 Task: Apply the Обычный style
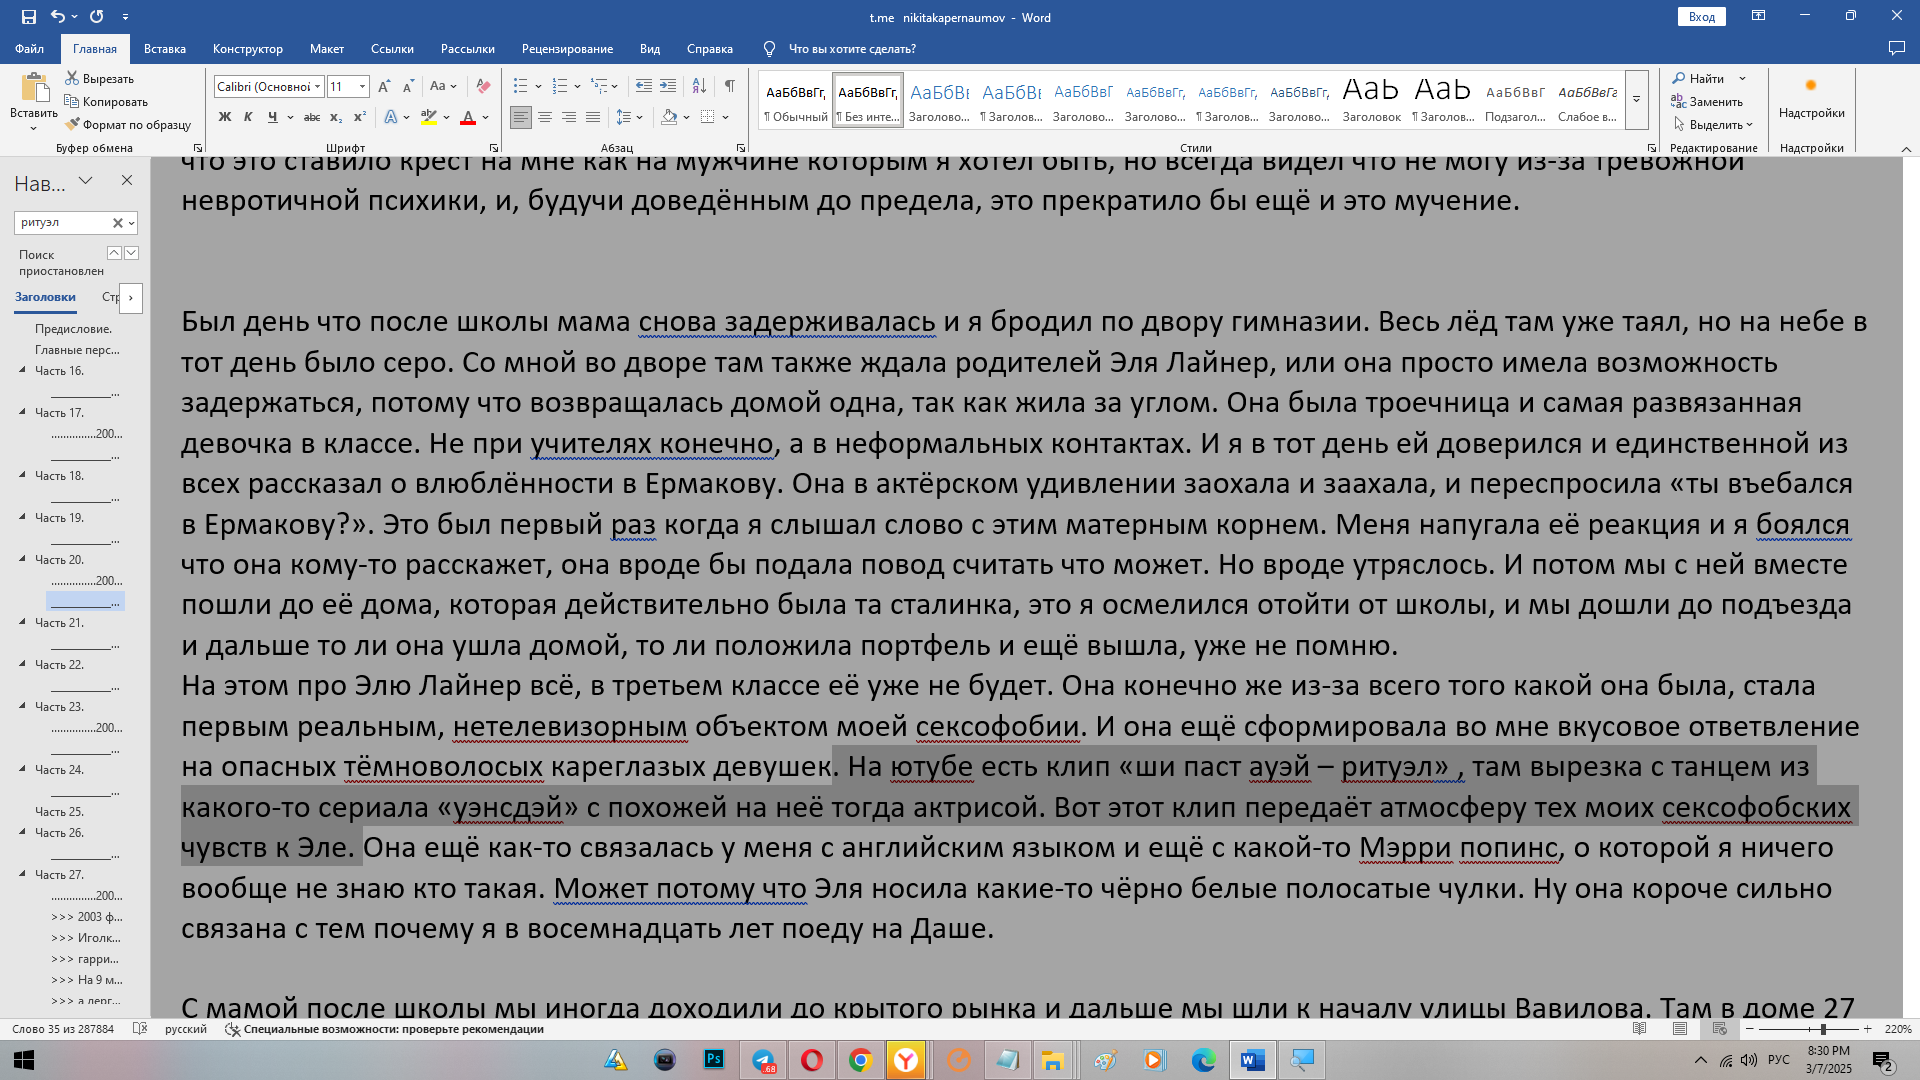tap(796, 100)
